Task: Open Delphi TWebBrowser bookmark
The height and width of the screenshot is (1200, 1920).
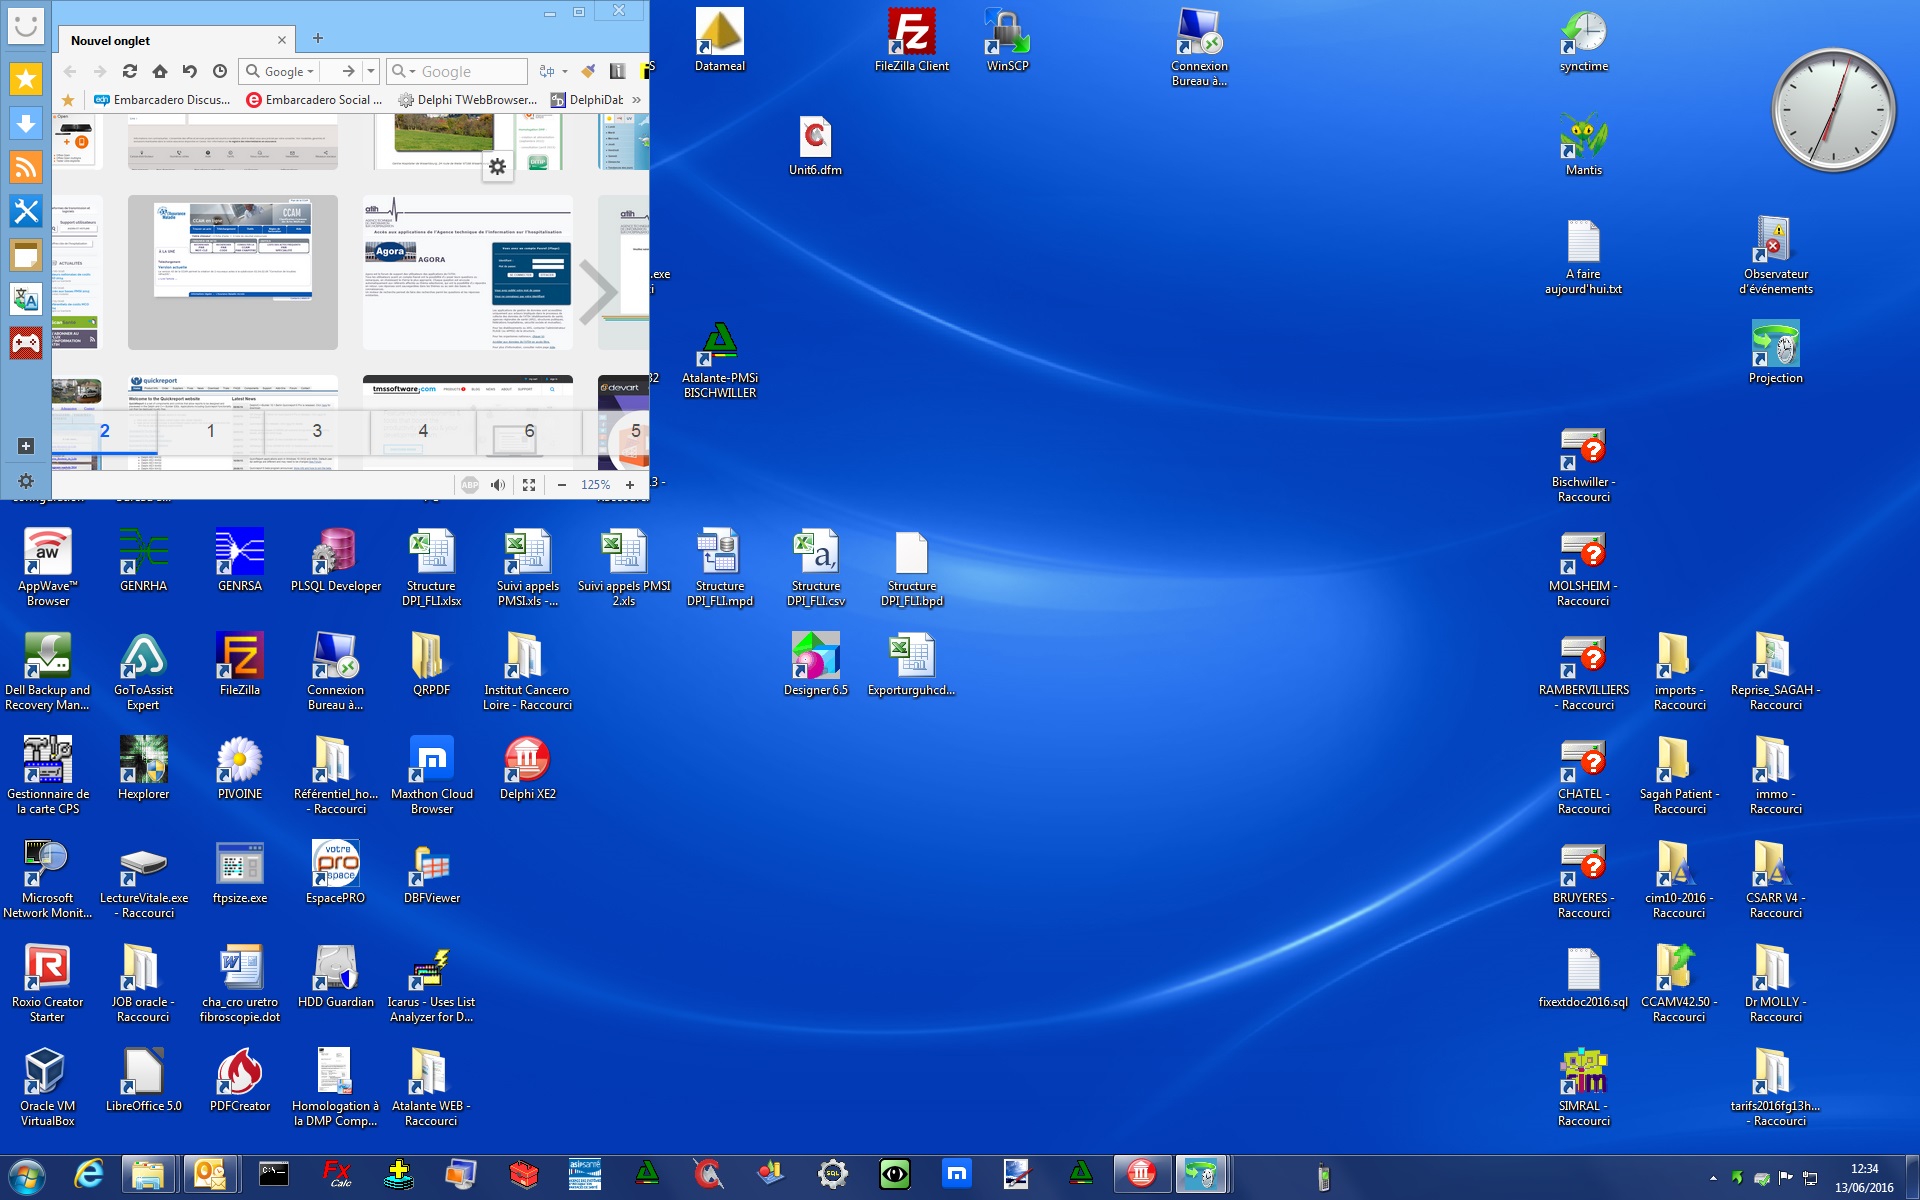Action: pyautogui.click(x=468, y=100)
